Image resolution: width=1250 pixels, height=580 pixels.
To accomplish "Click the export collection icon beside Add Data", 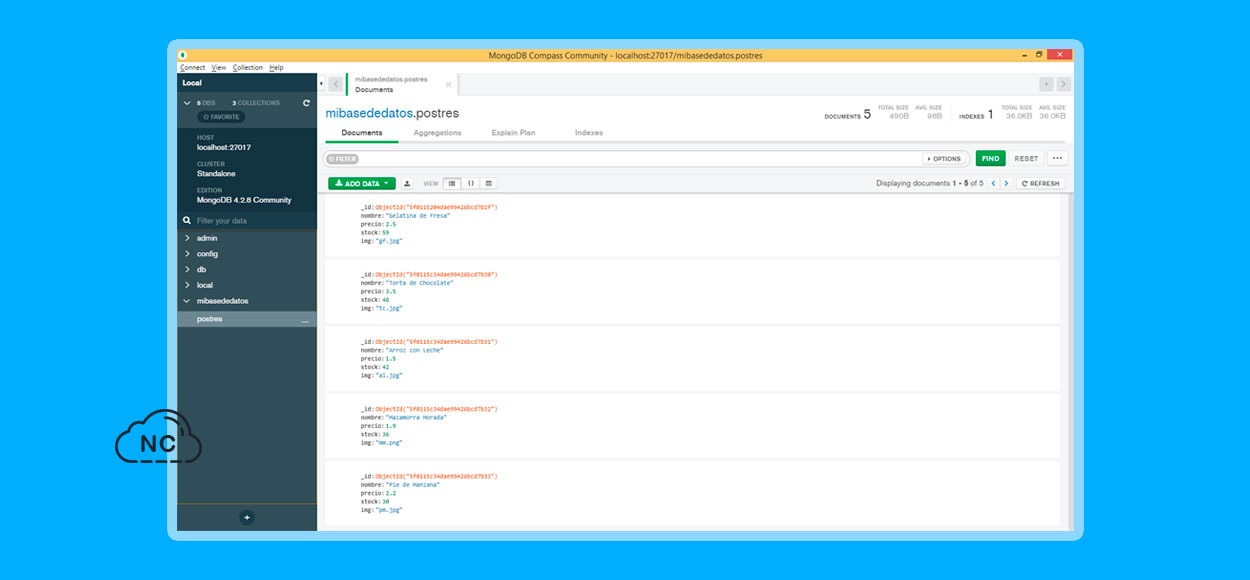I will [x=407, y=184].
